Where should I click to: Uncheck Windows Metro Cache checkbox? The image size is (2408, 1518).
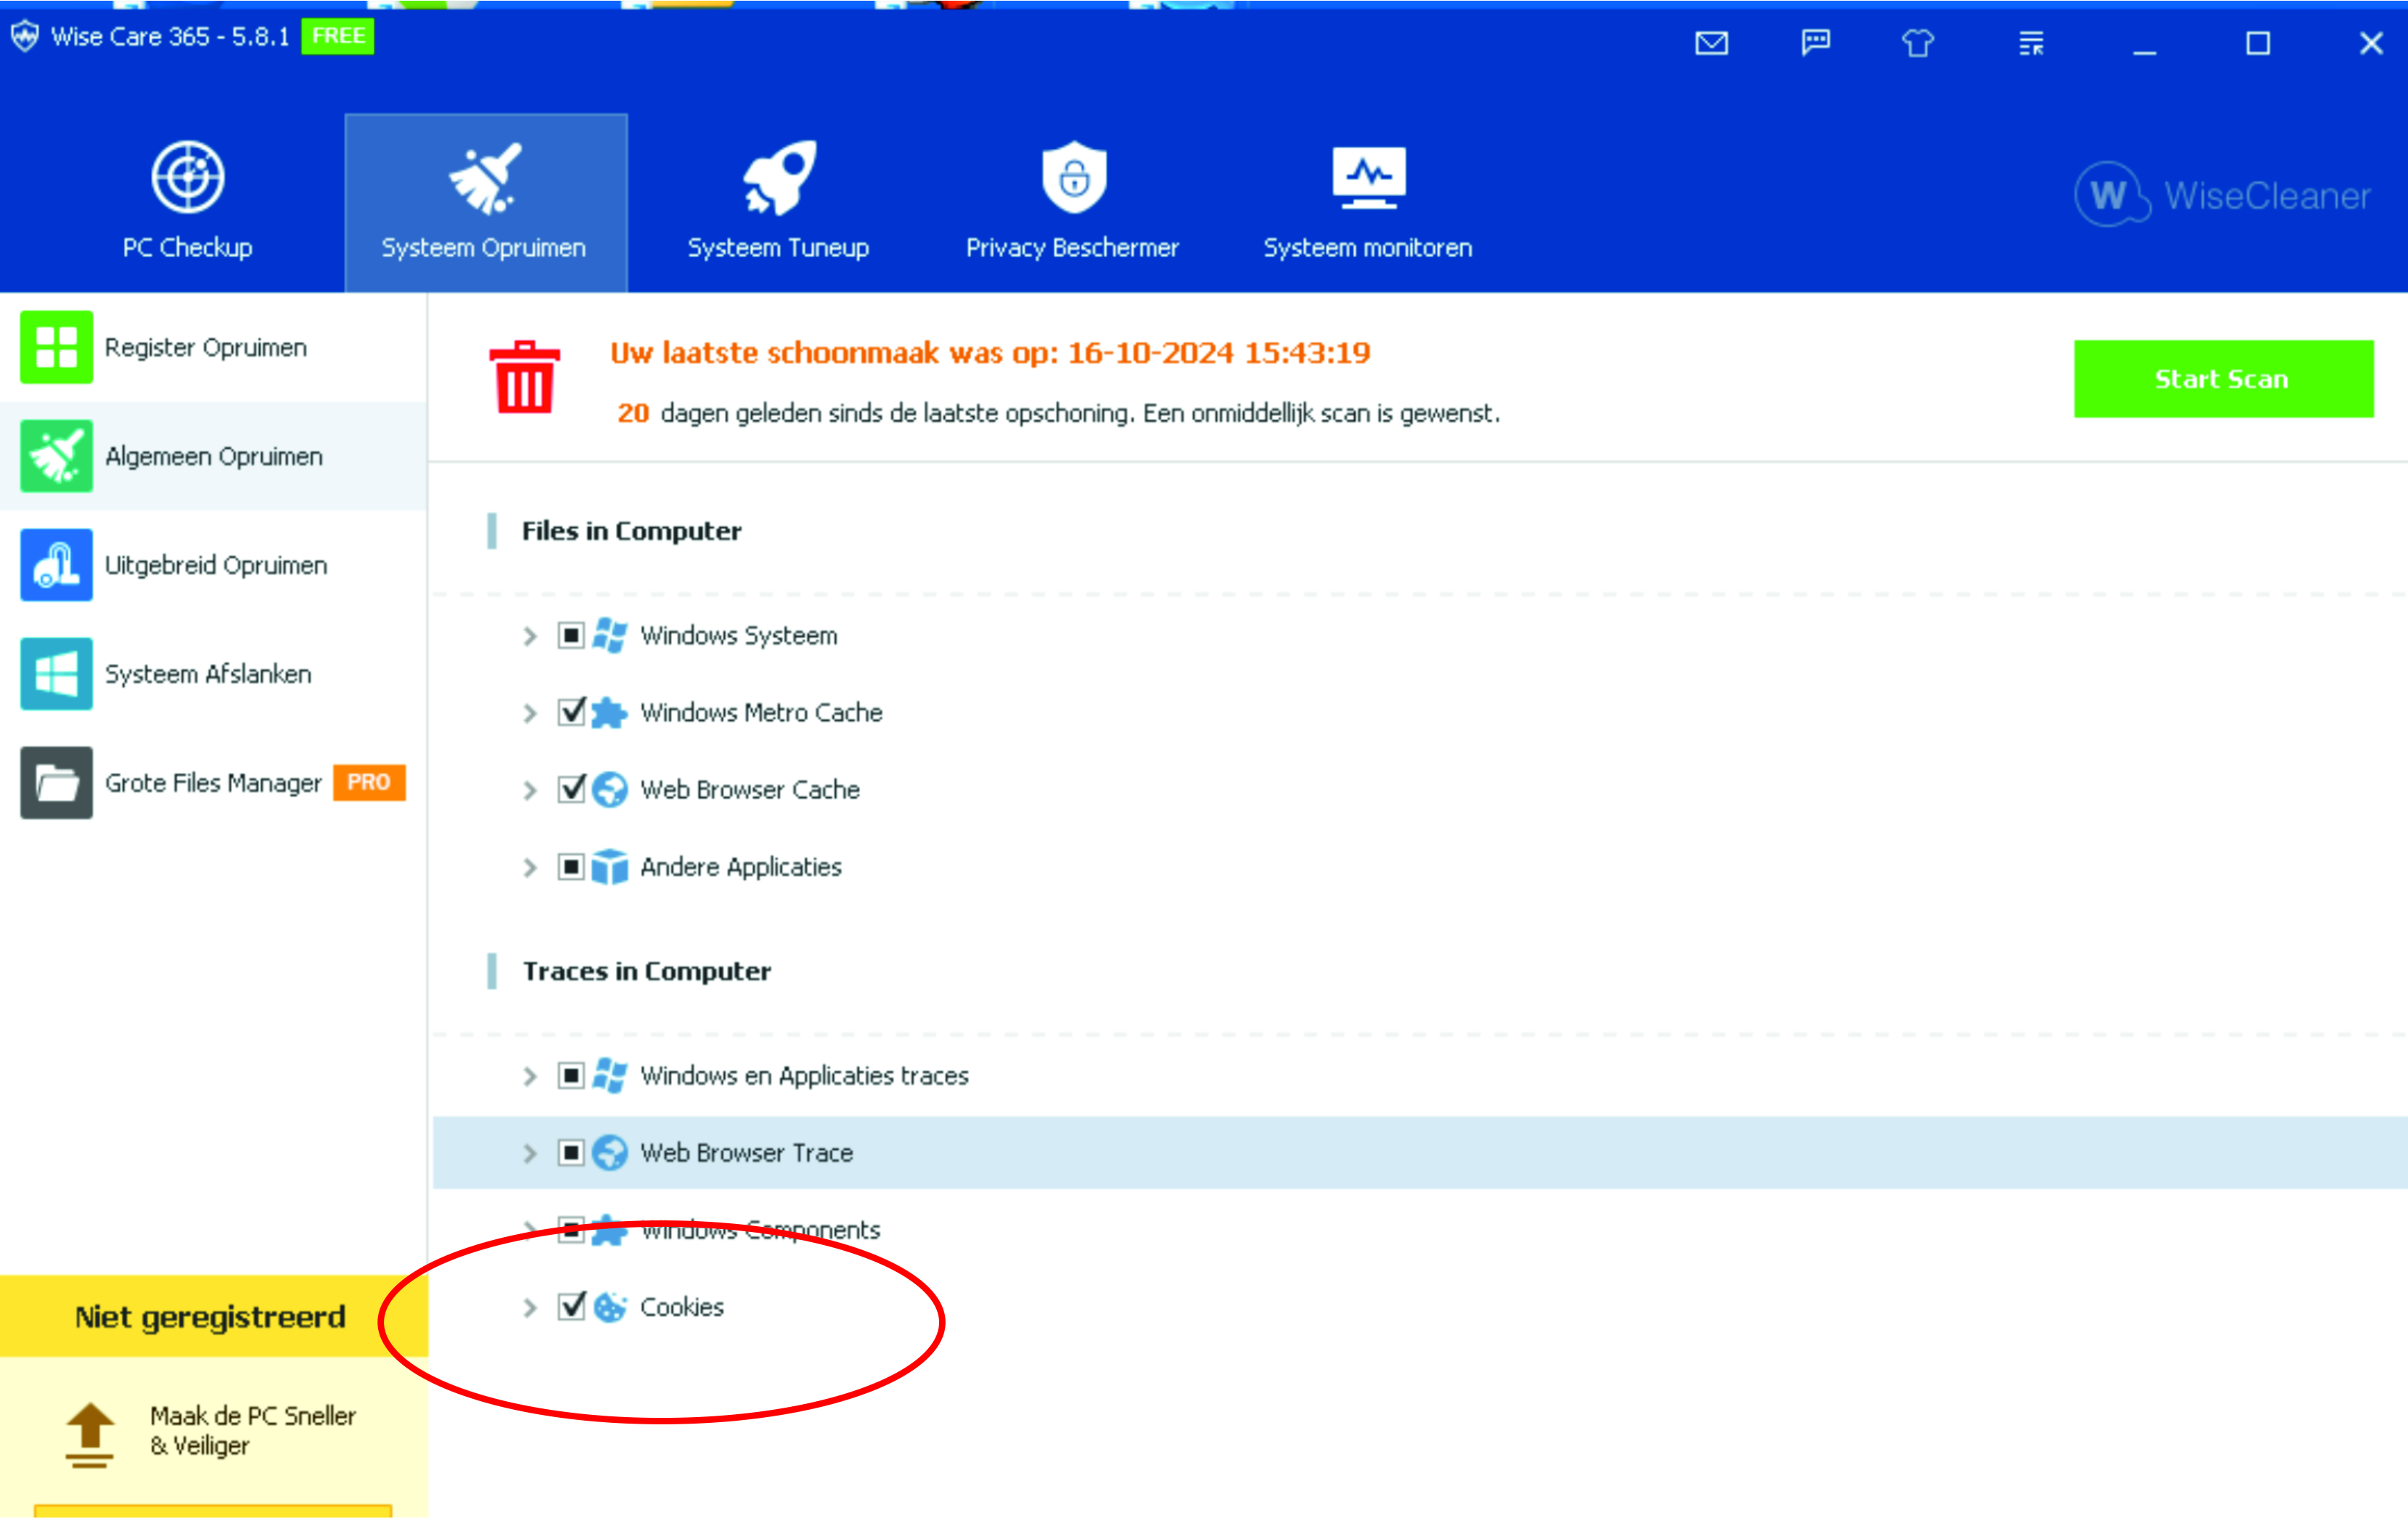point(571,712)
